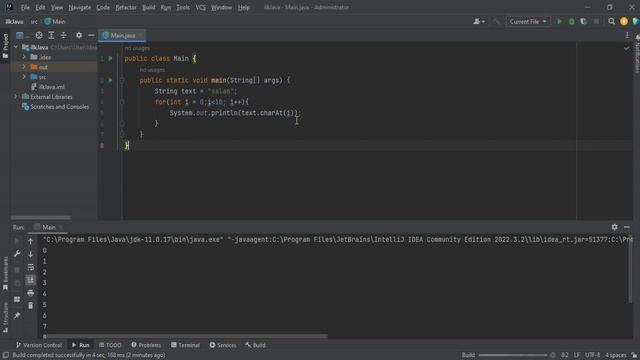Select opened file target icon in Project panel

click(x=39, y=36)
